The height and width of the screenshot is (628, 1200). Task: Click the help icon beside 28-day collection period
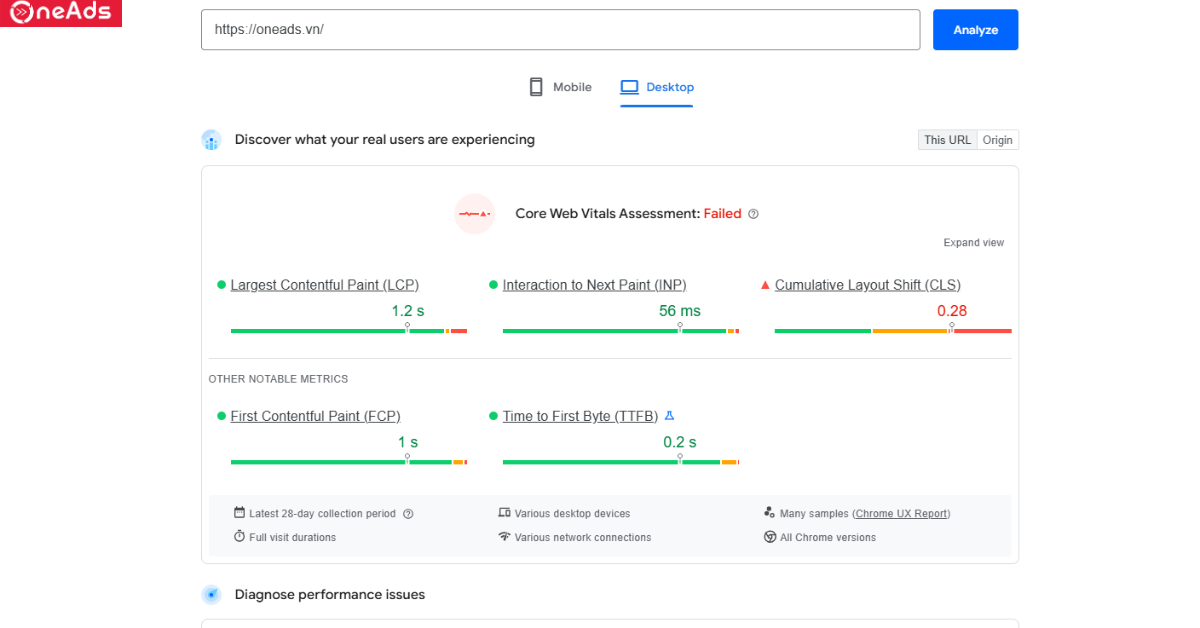[408, 514]
